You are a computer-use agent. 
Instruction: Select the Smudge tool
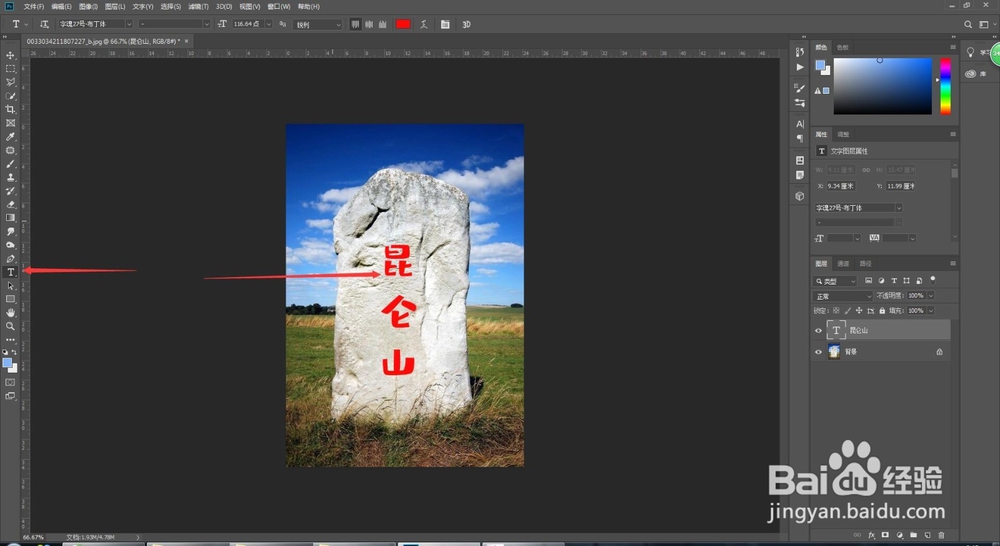coord(10,232)
